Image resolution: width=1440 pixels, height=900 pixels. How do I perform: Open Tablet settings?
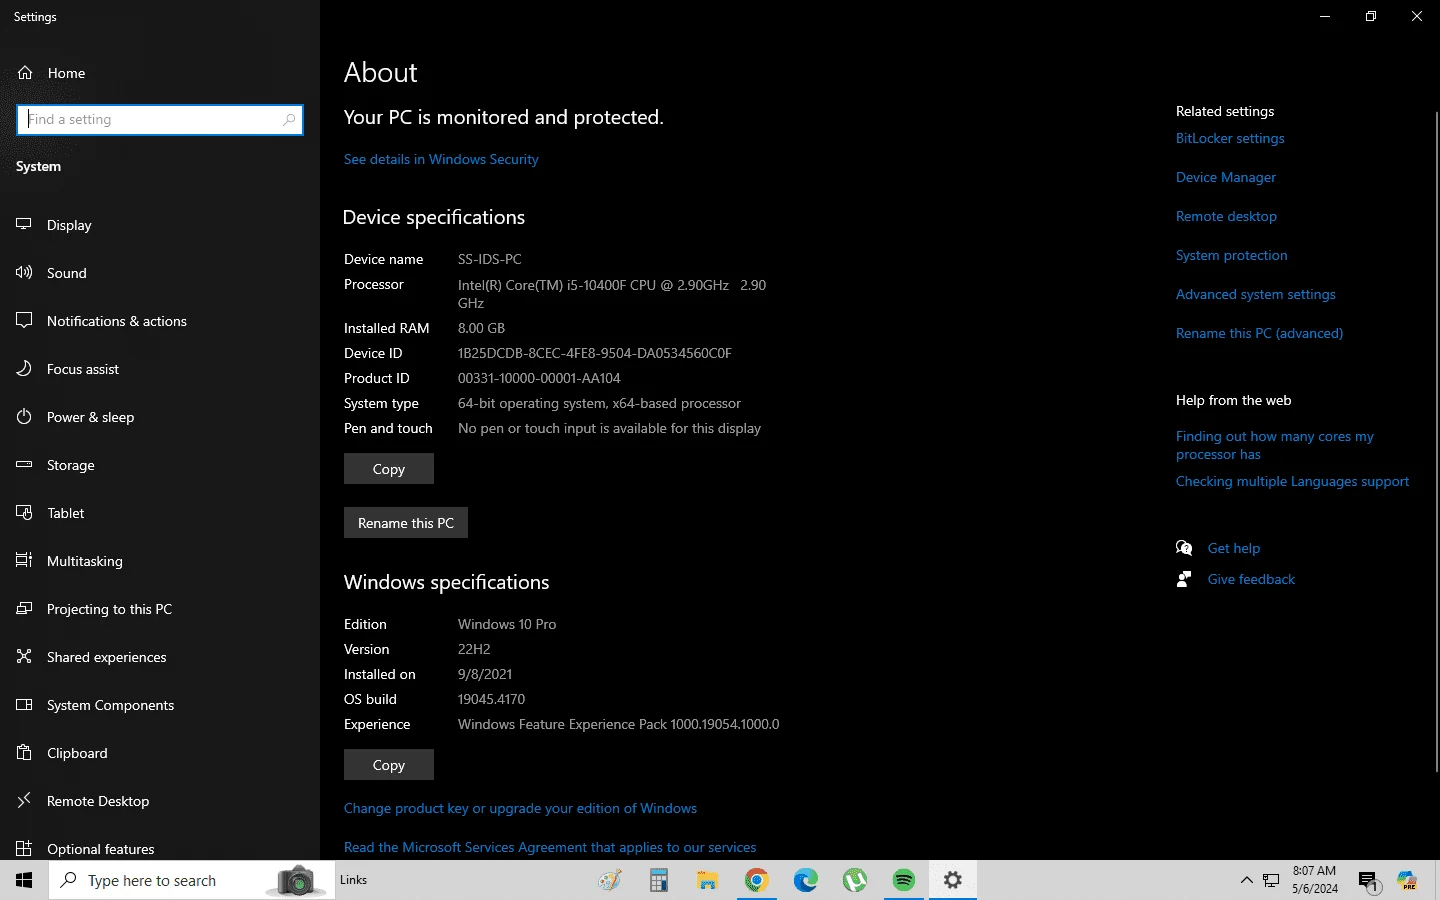(x=160, y=513)
